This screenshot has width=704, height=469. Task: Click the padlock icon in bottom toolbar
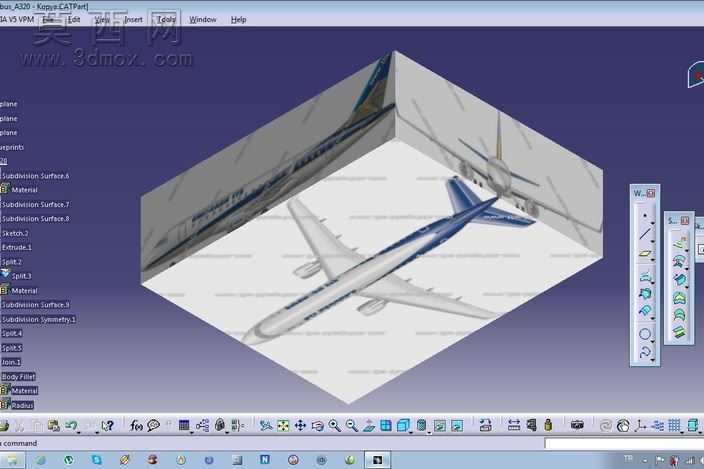point(220,425)
